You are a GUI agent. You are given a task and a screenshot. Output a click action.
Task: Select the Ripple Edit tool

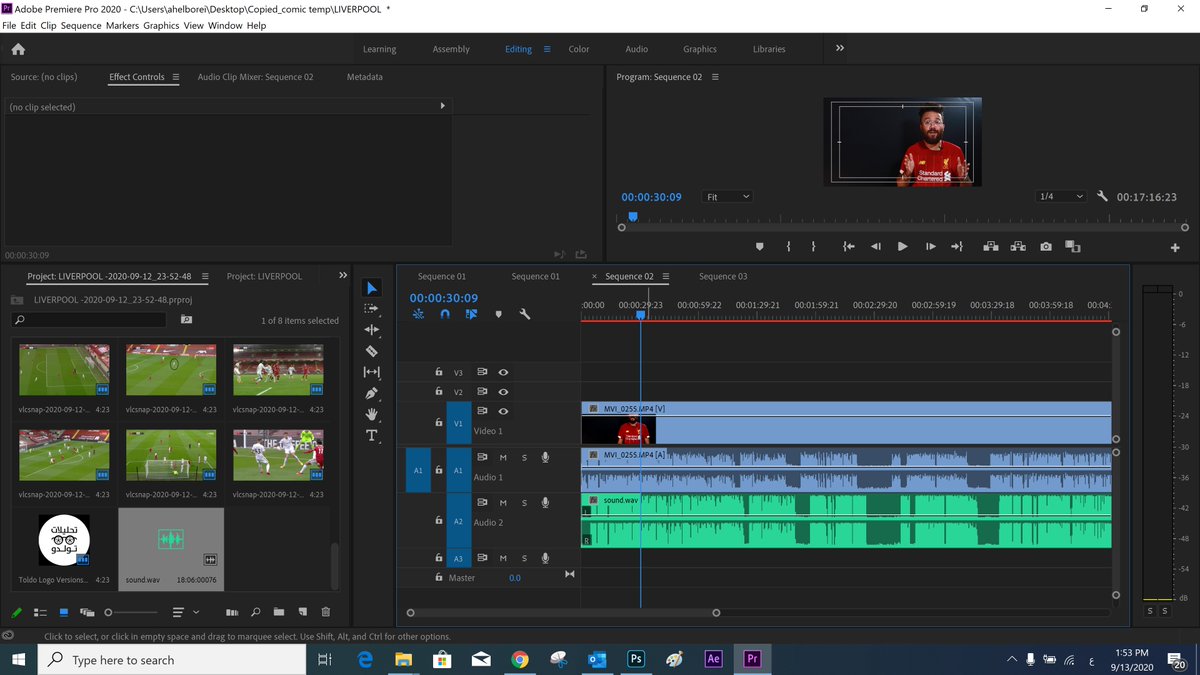[372, 330]
